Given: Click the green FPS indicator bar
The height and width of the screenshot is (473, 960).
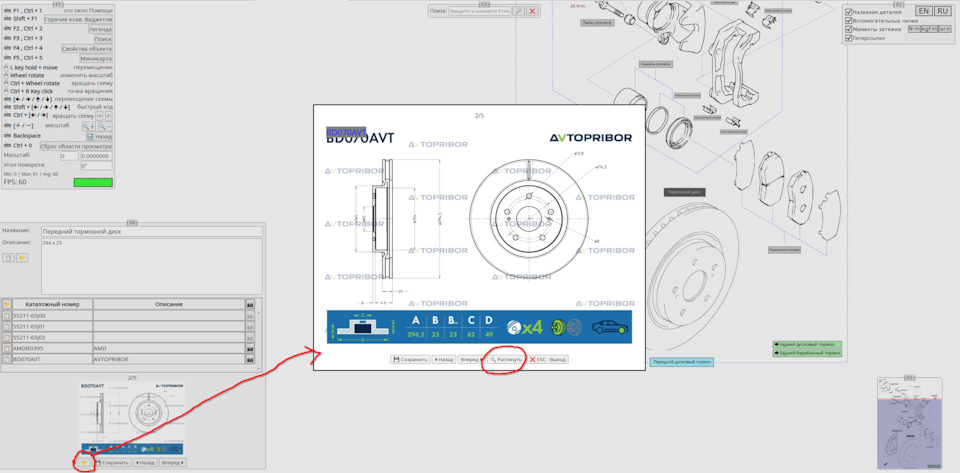Looking at the screenshot, I should pos(93,182).
